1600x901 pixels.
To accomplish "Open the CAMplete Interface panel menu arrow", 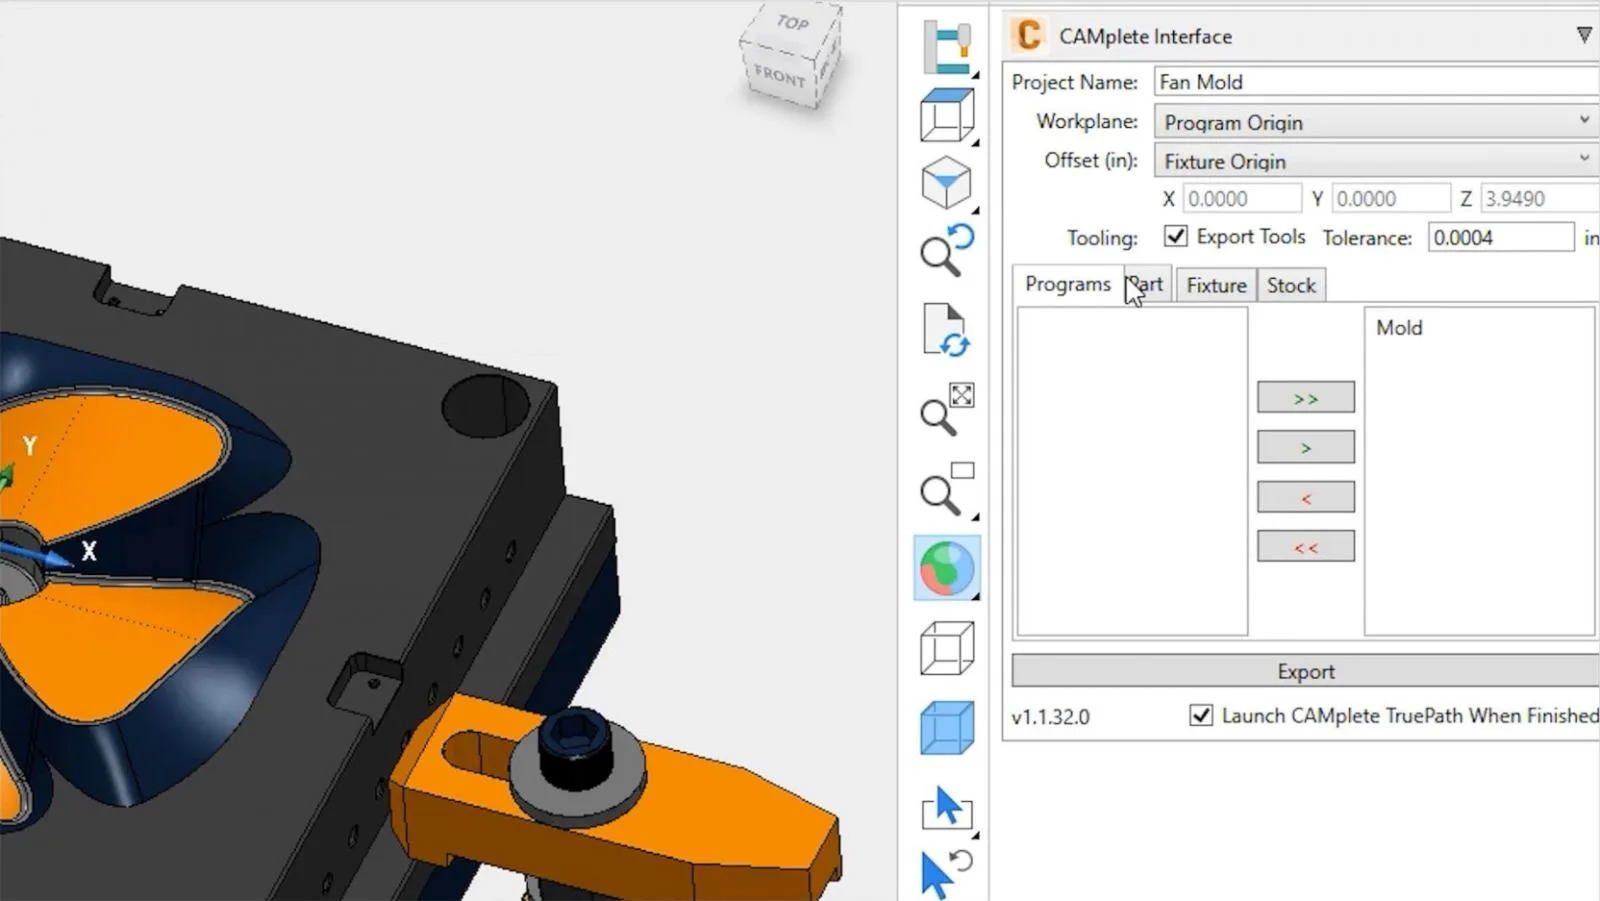I will click(1584, 35).
